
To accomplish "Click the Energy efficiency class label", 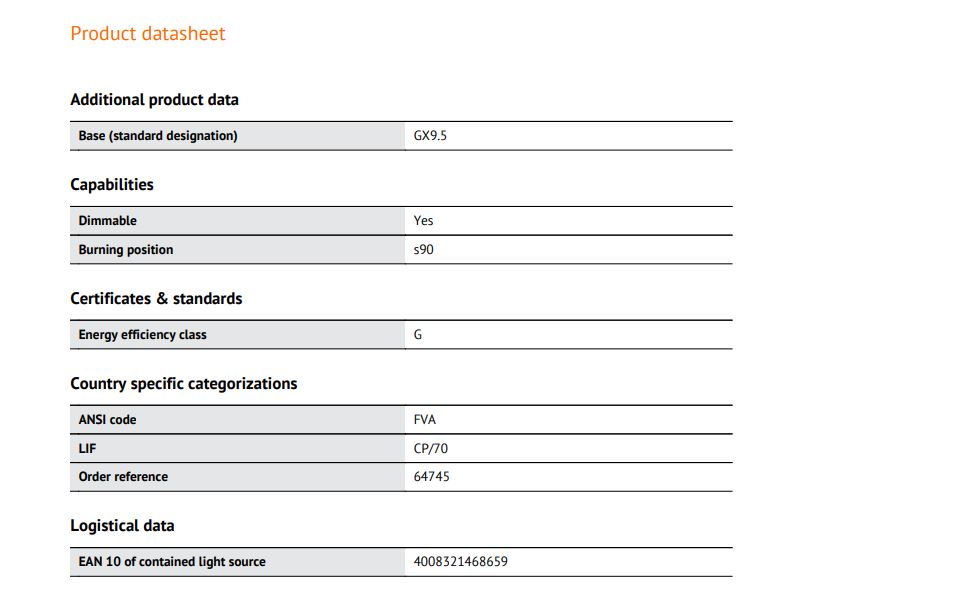I will coord(142,335).
